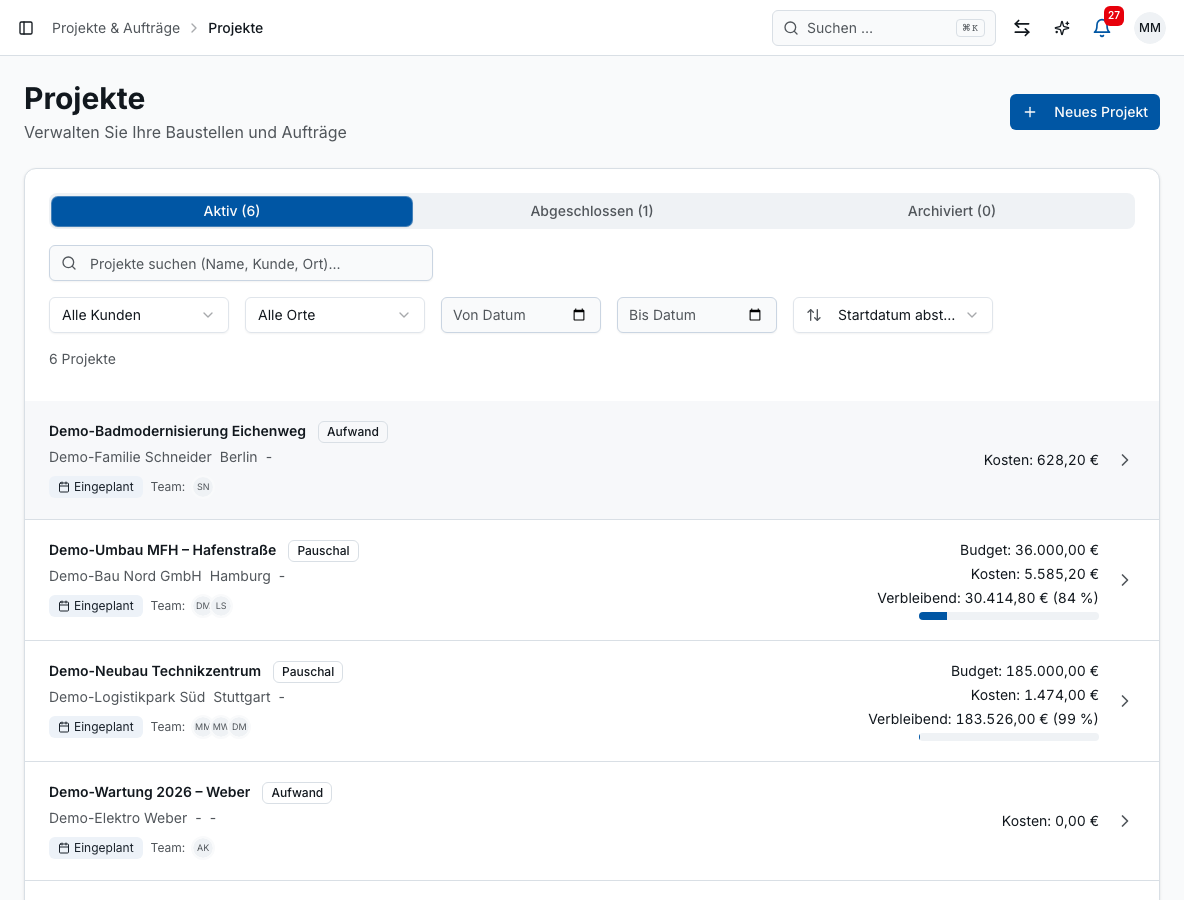This screenshot has height=900, width=1184.
Task: Create a new project with Neues Projekt
Action: click(x=1084, y=112)
